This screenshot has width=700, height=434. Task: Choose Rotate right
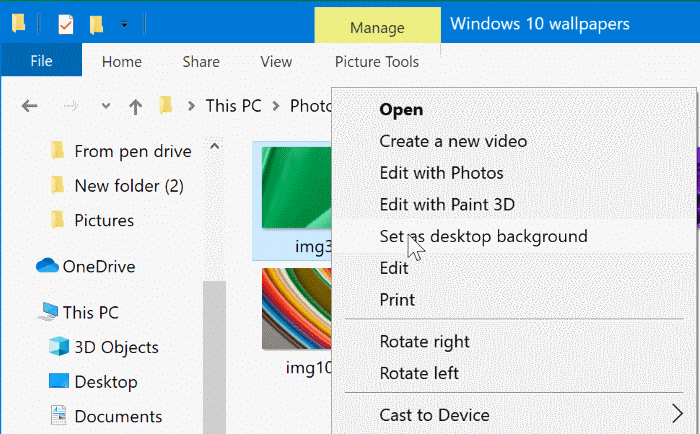424,342
